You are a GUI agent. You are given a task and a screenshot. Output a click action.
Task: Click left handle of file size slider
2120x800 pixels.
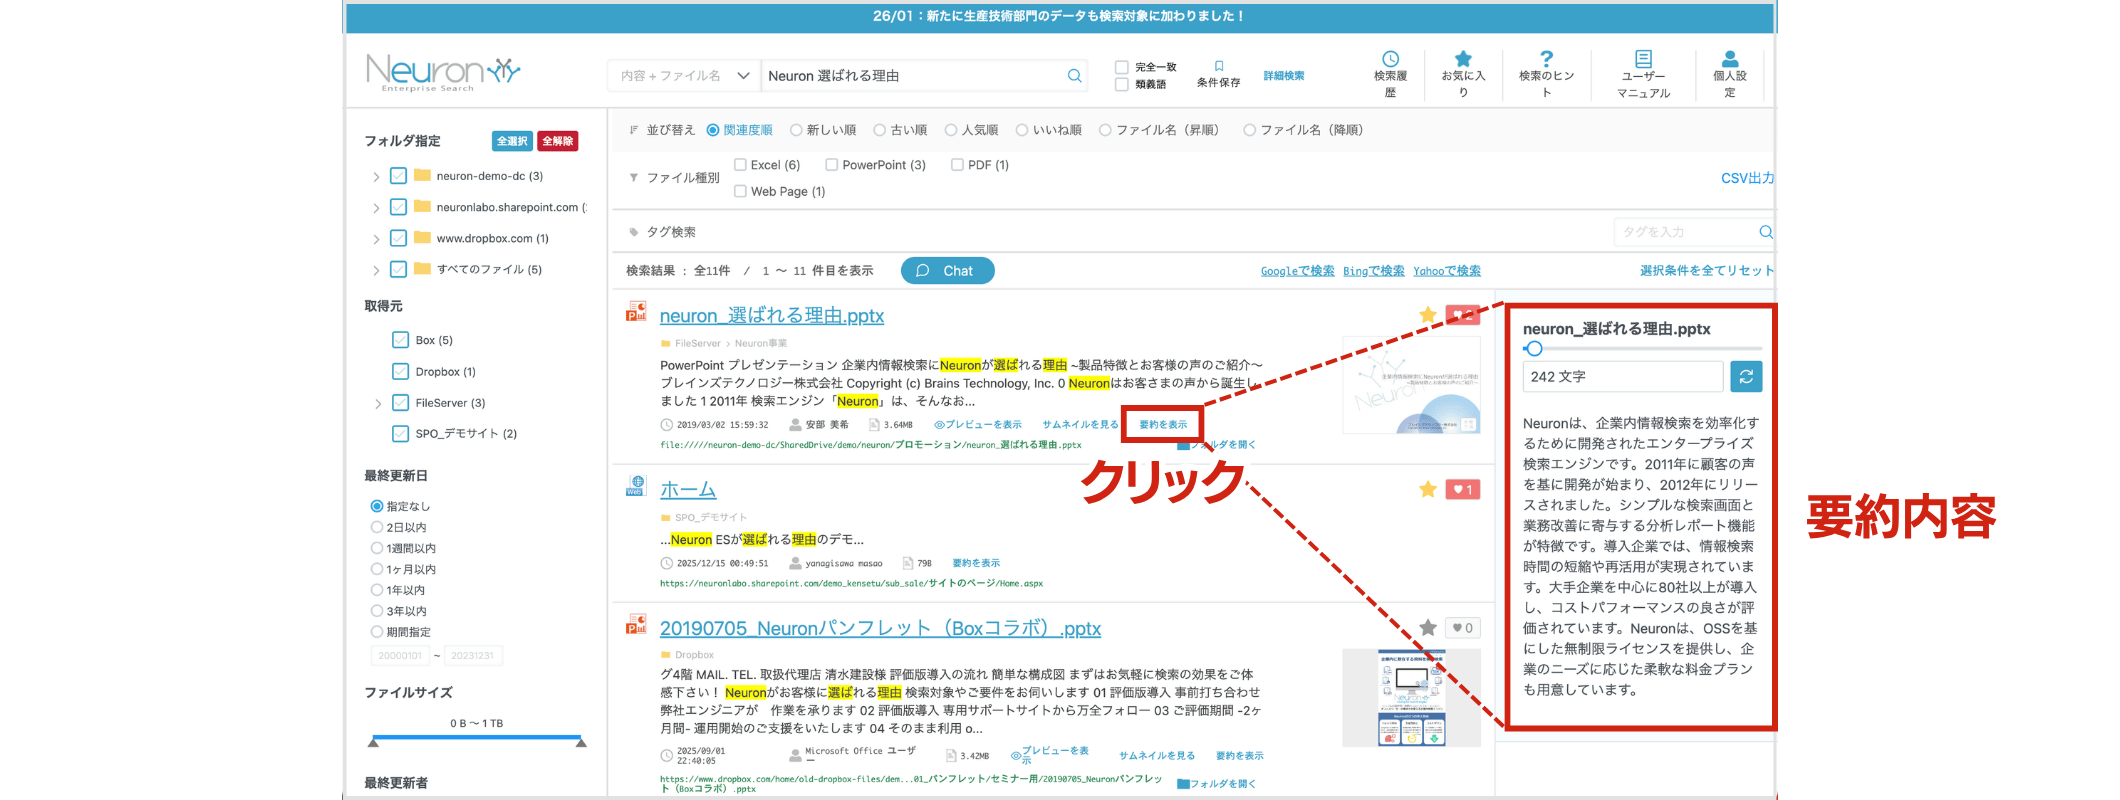374,742
